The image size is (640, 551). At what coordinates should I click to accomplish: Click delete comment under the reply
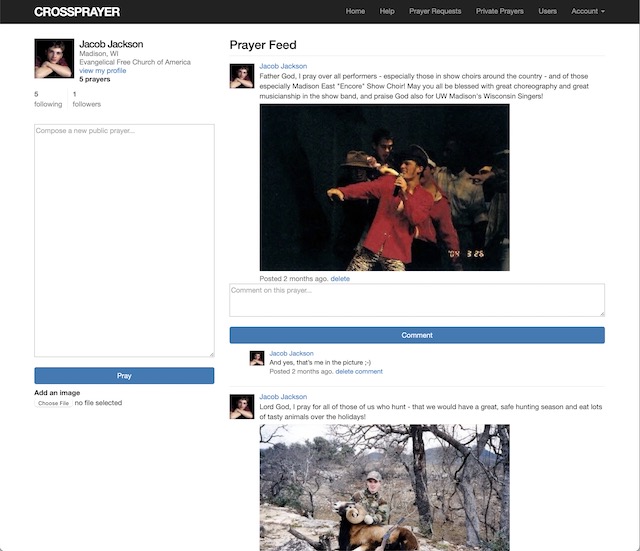click(x=358, y=371)
